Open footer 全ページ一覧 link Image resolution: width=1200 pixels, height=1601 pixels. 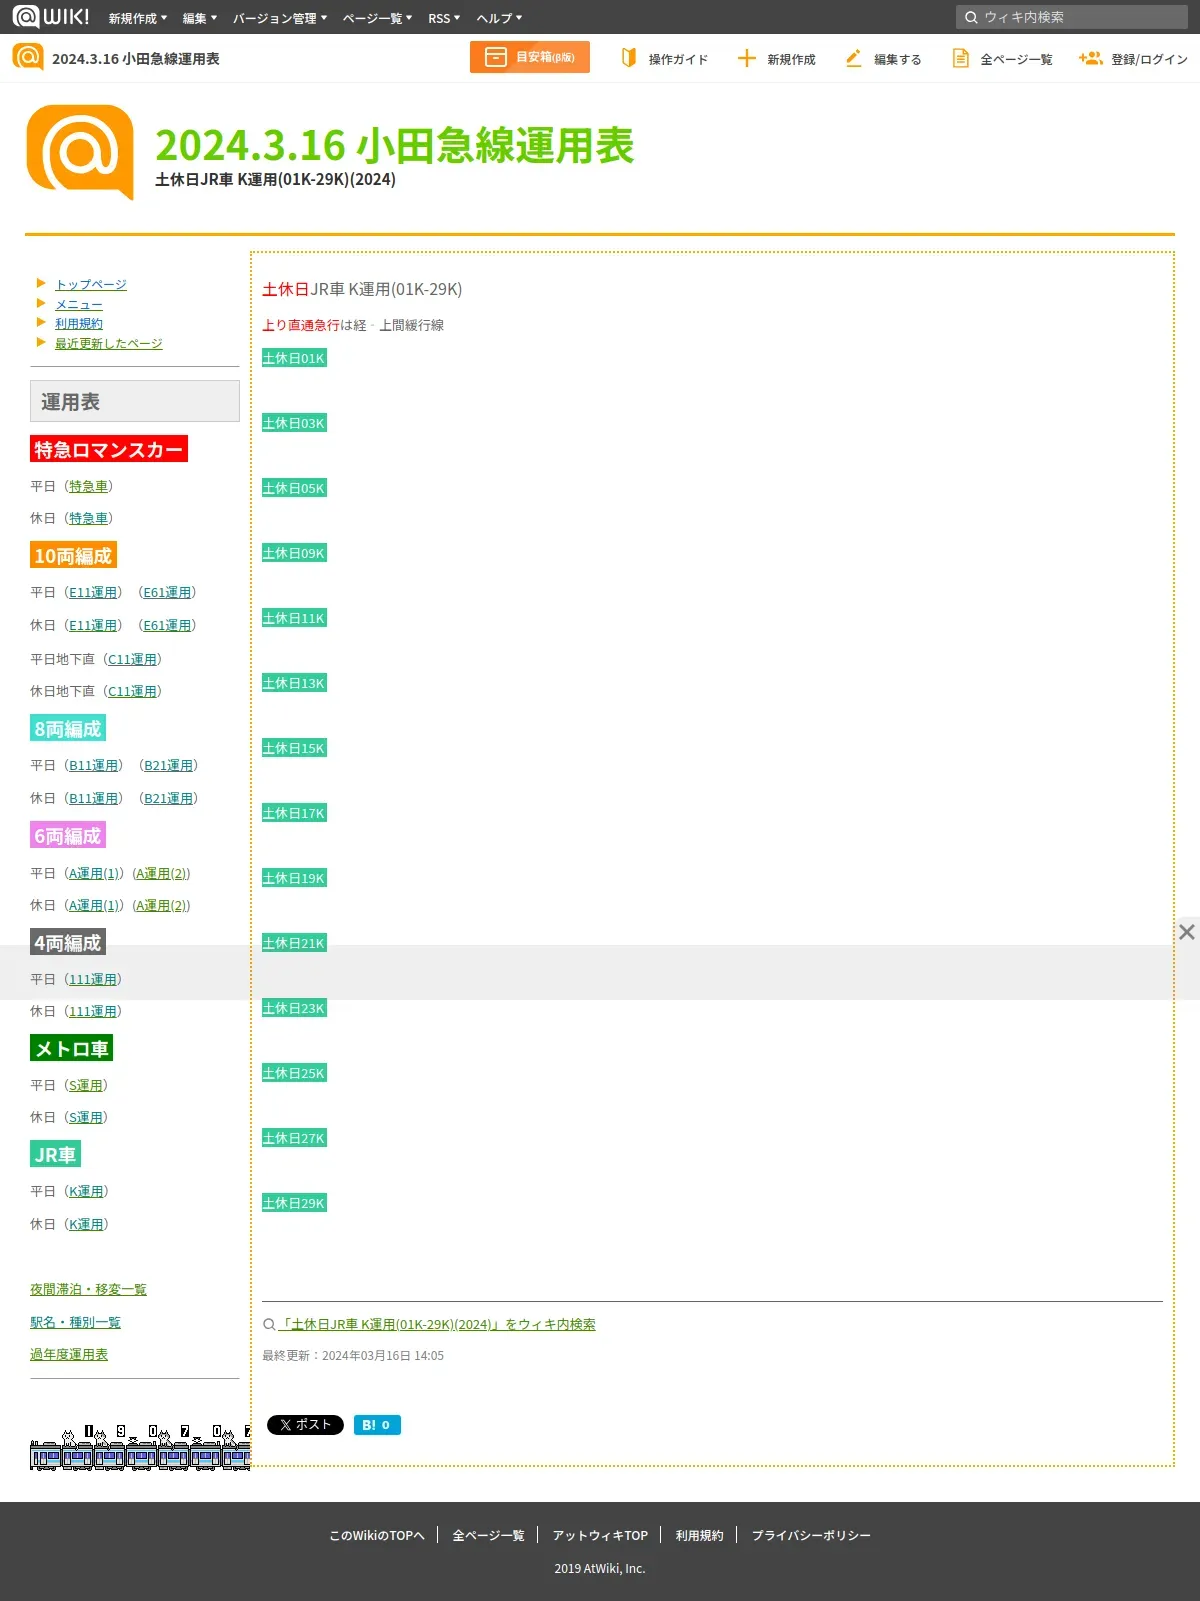pyautogui.click(x=488, y=1535)
